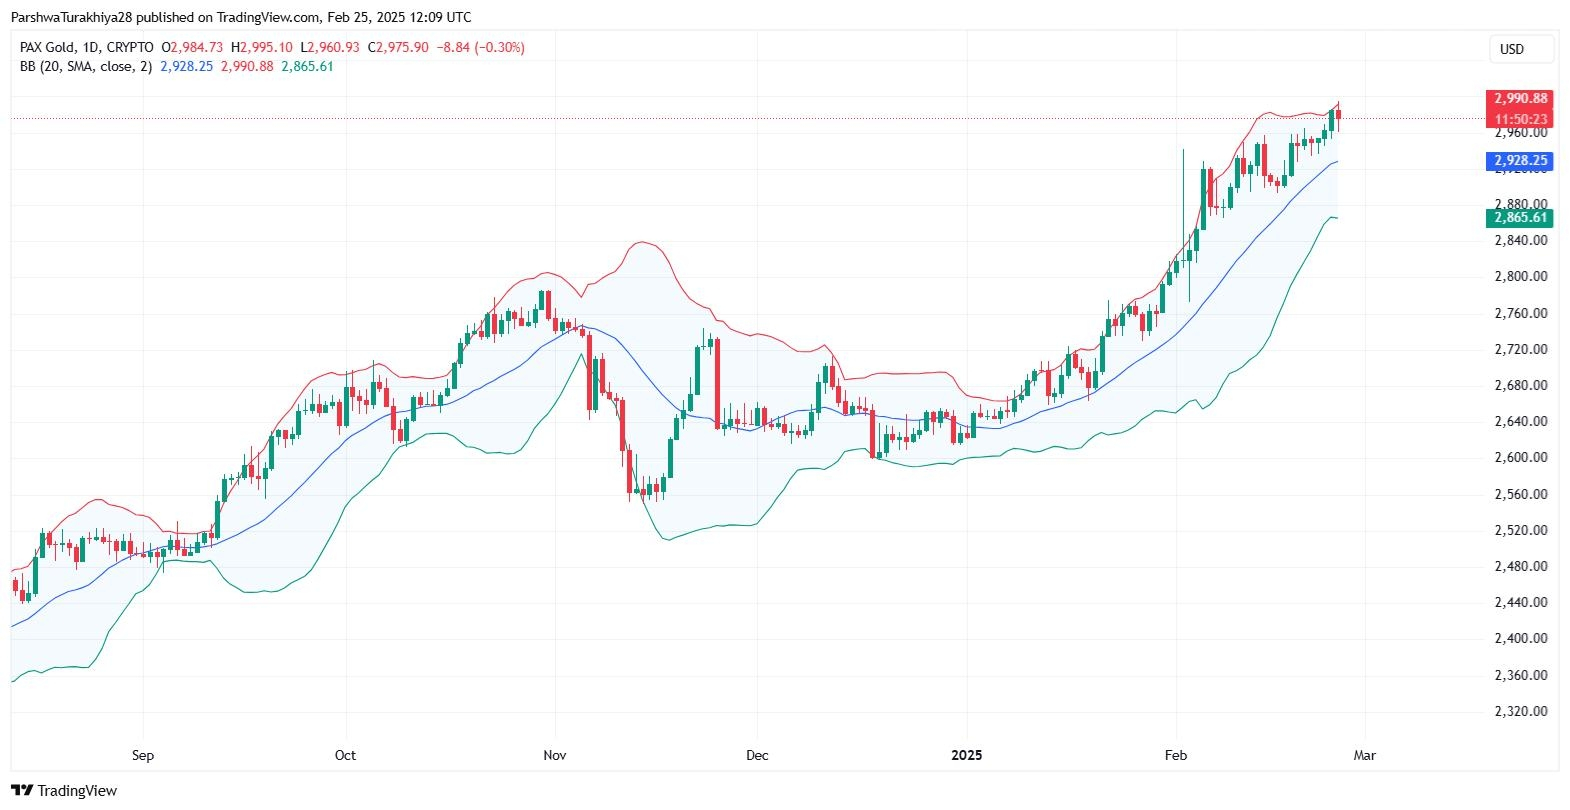Open the USD currency selector

(1511, 49)
